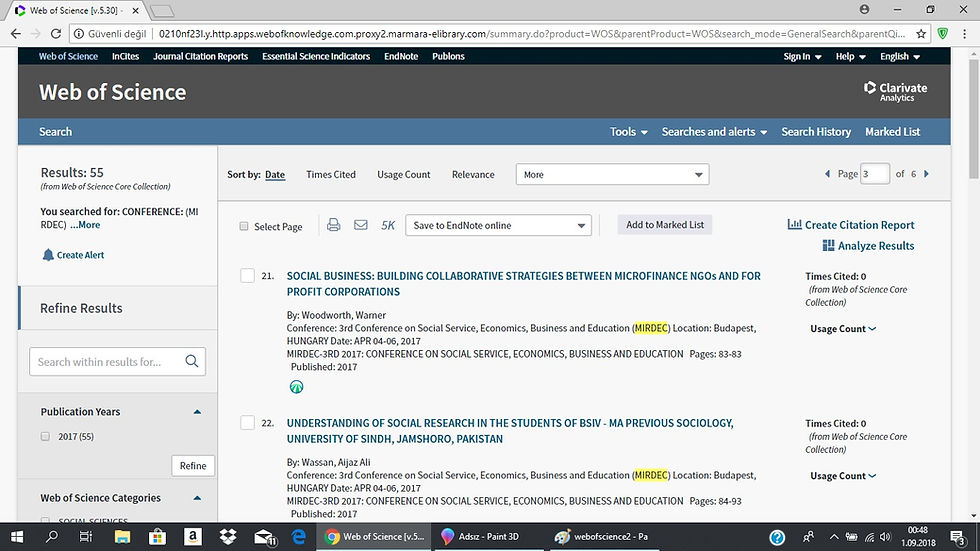Click the search magnifier in refine box
The image size is (980, 551).
(192, 361)
